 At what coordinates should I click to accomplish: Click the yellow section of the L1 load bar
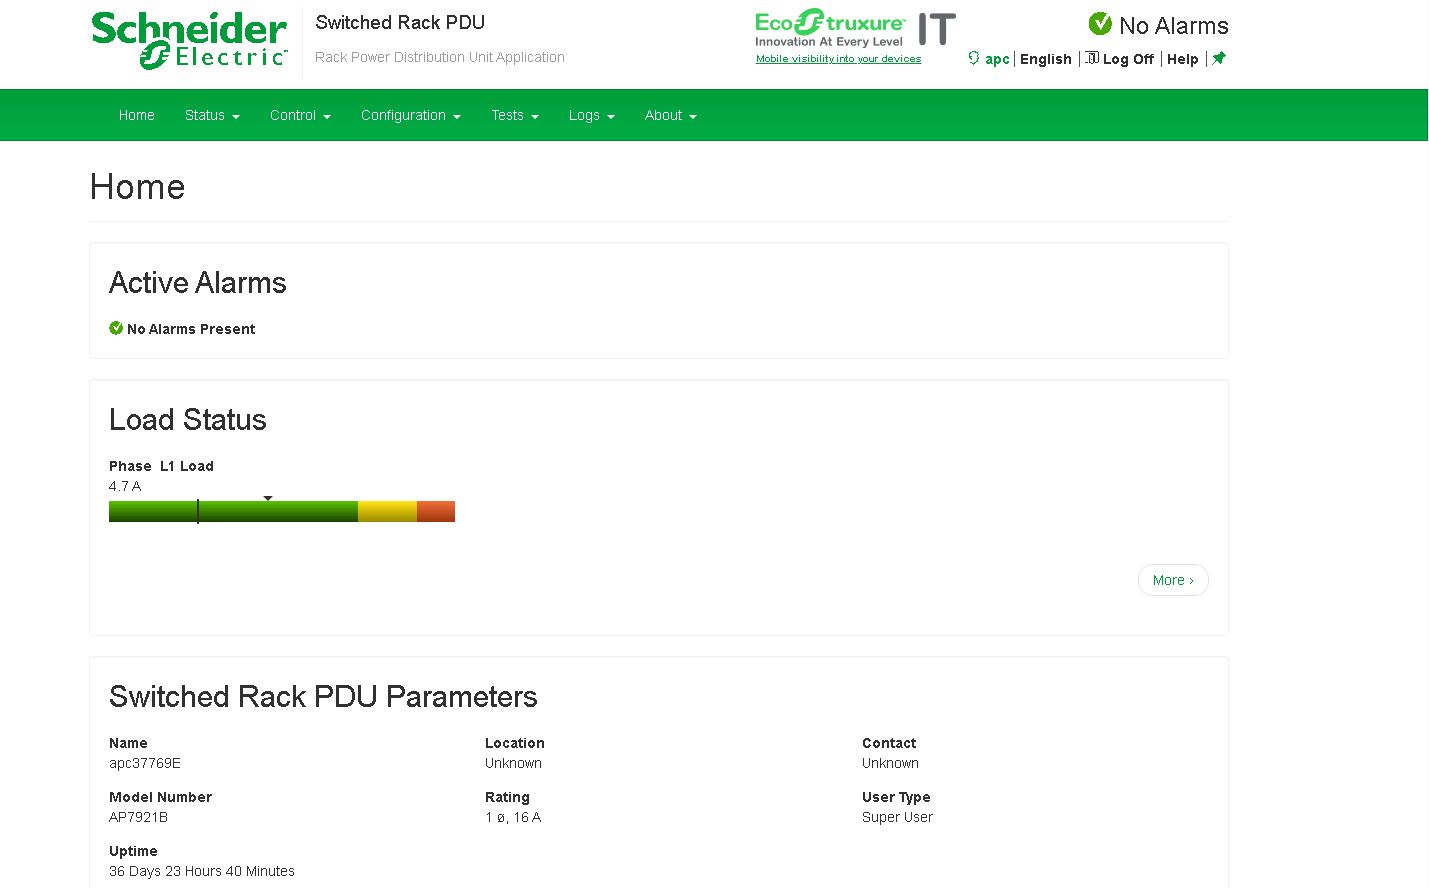click(387, 512)
